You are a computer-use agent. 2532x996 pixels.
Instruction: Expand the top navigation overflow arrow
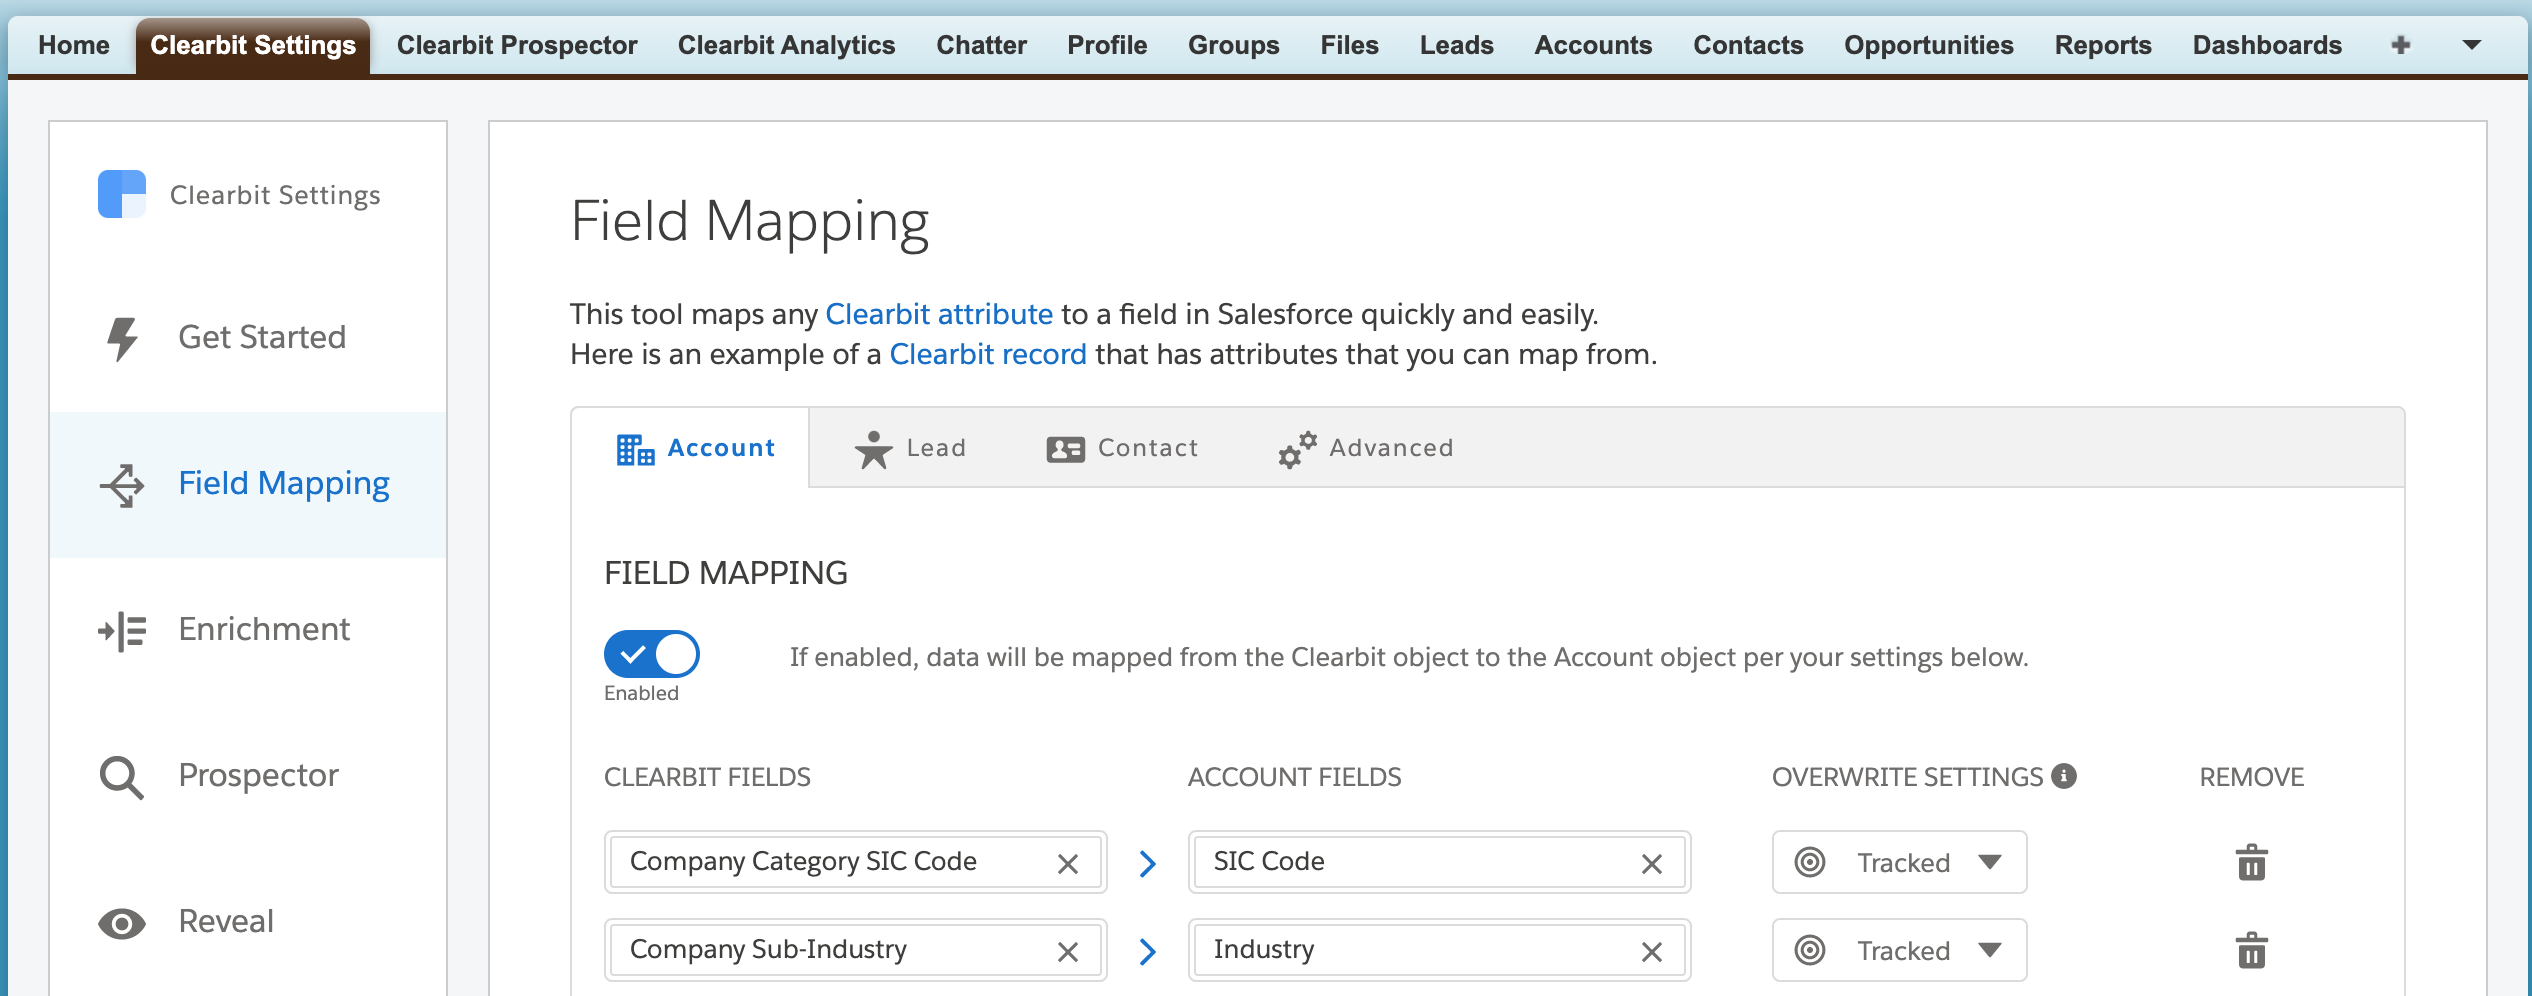point(2471,45)
